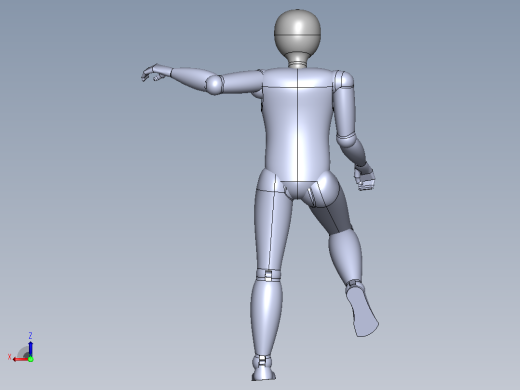The width and height of the screenshot is (520, 390).
Task: Select the outstretched arm's elbow ball joint
Action: 214,85
